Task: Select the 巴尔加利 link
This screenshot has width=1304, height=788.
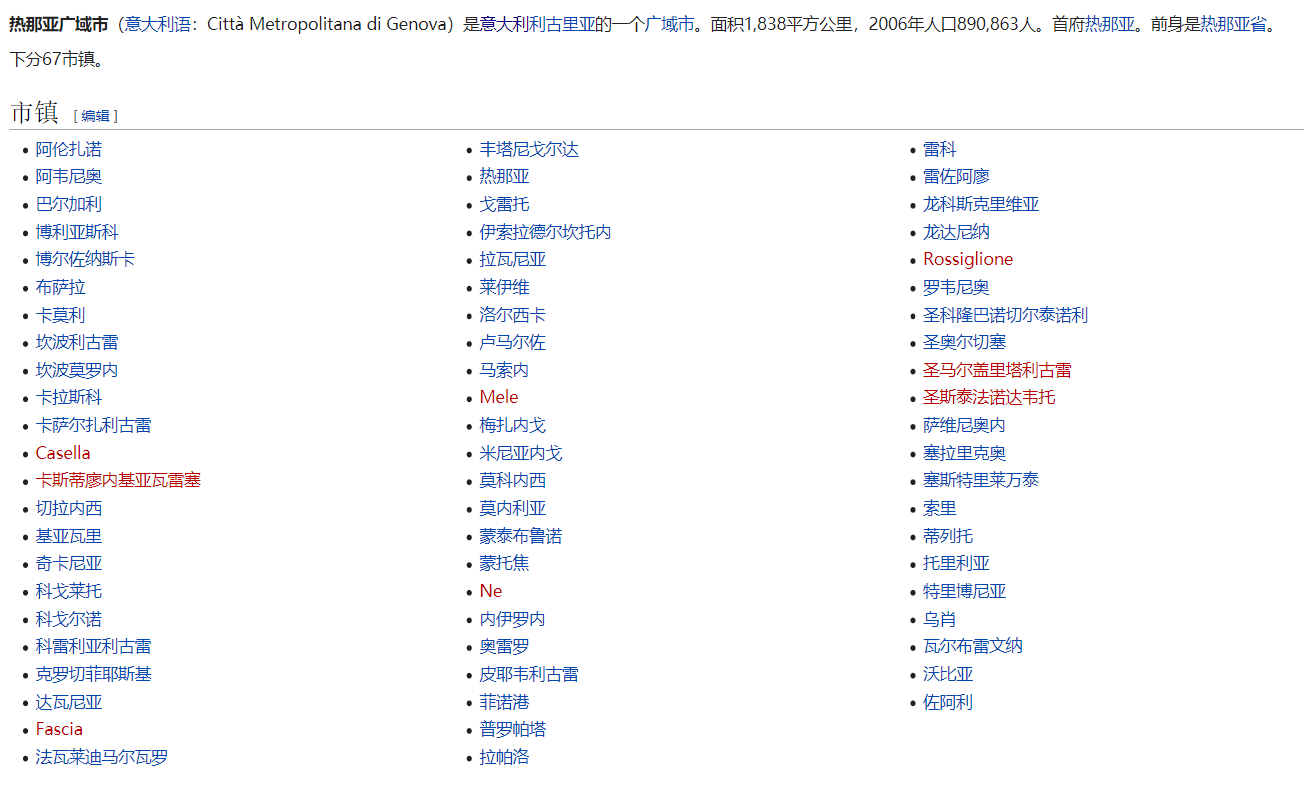Action: (x=69, y=204)
